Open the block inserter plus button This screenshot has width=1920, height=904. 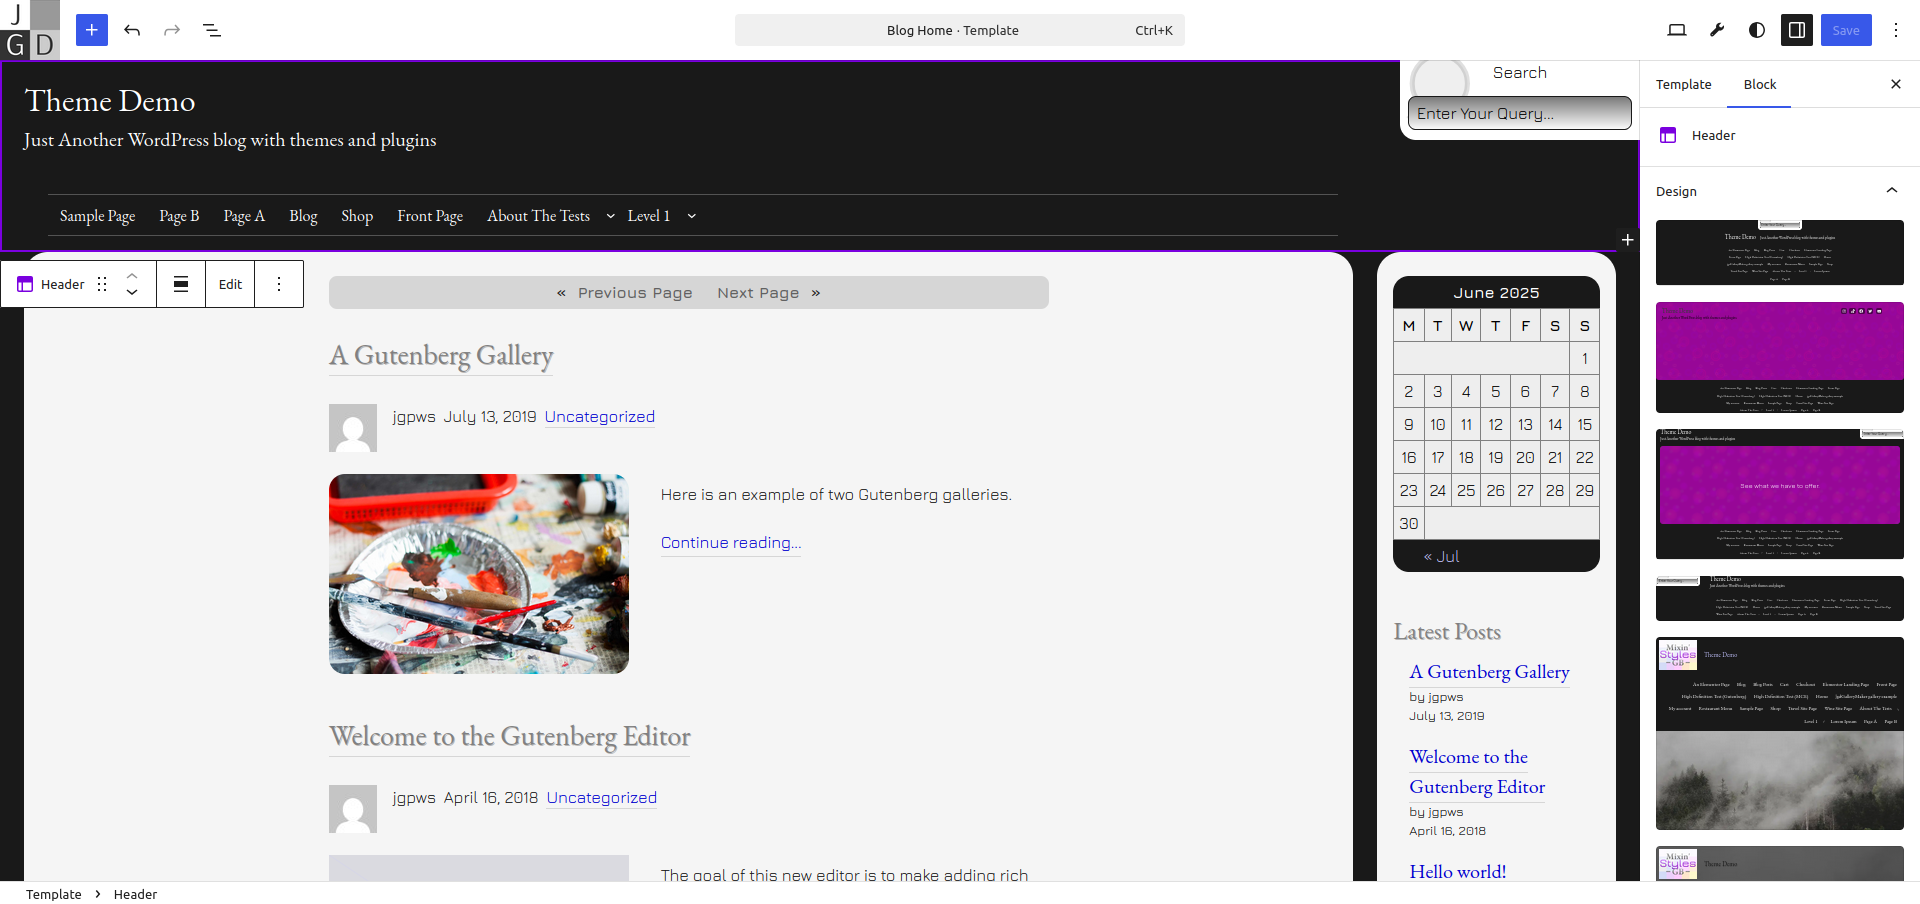pyautogui.click(x=92, y=30)
